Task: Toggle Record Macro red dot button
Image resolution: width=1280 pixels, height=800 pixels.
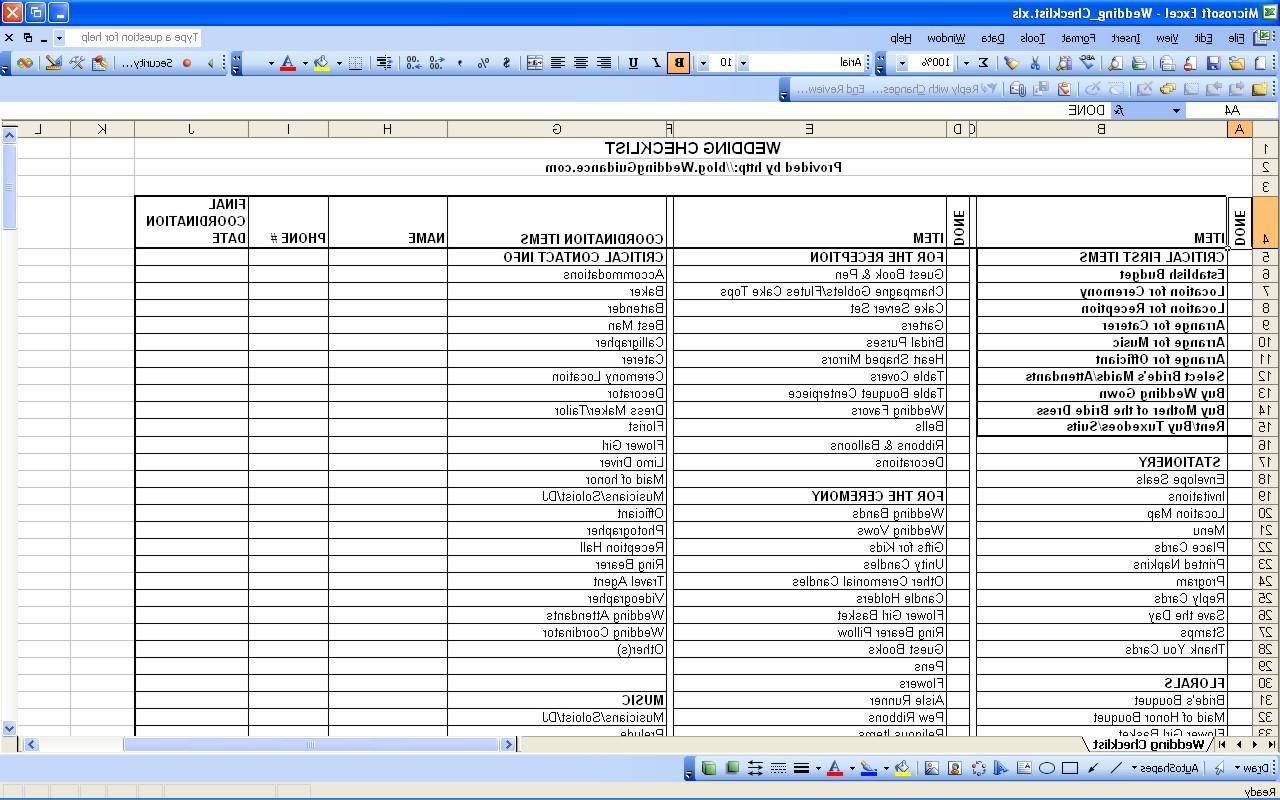Action: [x=187, y=63]
